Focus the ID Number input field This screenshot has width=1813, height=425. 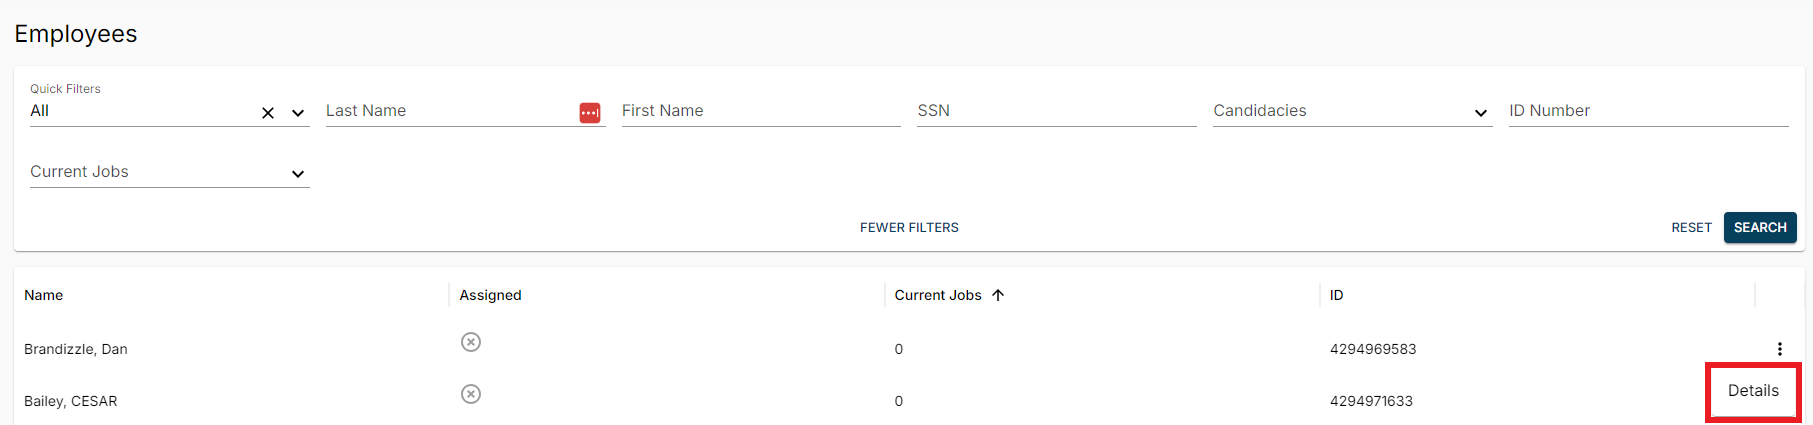click(x=1648, y=111)
